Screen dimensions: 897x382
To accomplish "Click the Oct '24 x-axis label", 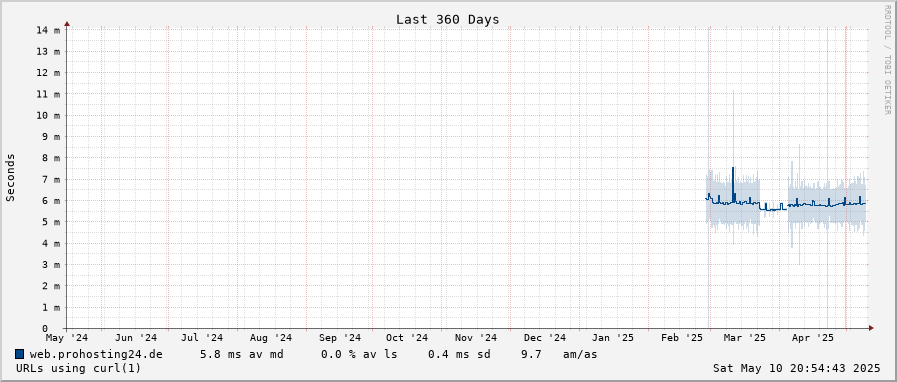I will tap(406, 338).
